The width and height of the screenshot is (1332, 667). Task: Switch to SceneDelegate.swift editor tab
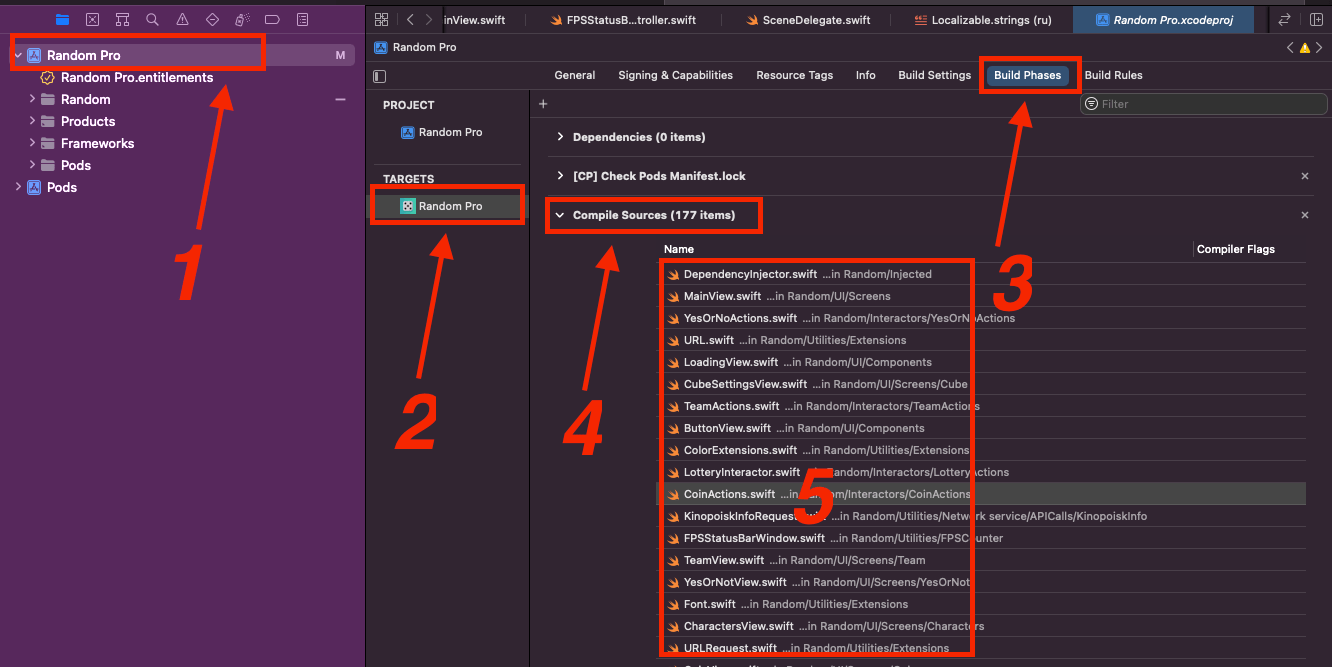click(808, 19)
